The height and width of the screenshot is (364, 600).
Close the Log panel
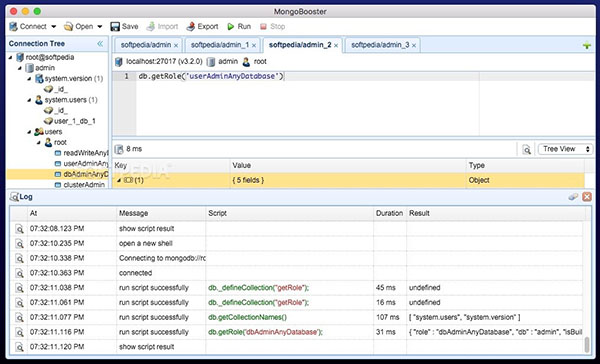pyautogui.click(x=587, y=197)
